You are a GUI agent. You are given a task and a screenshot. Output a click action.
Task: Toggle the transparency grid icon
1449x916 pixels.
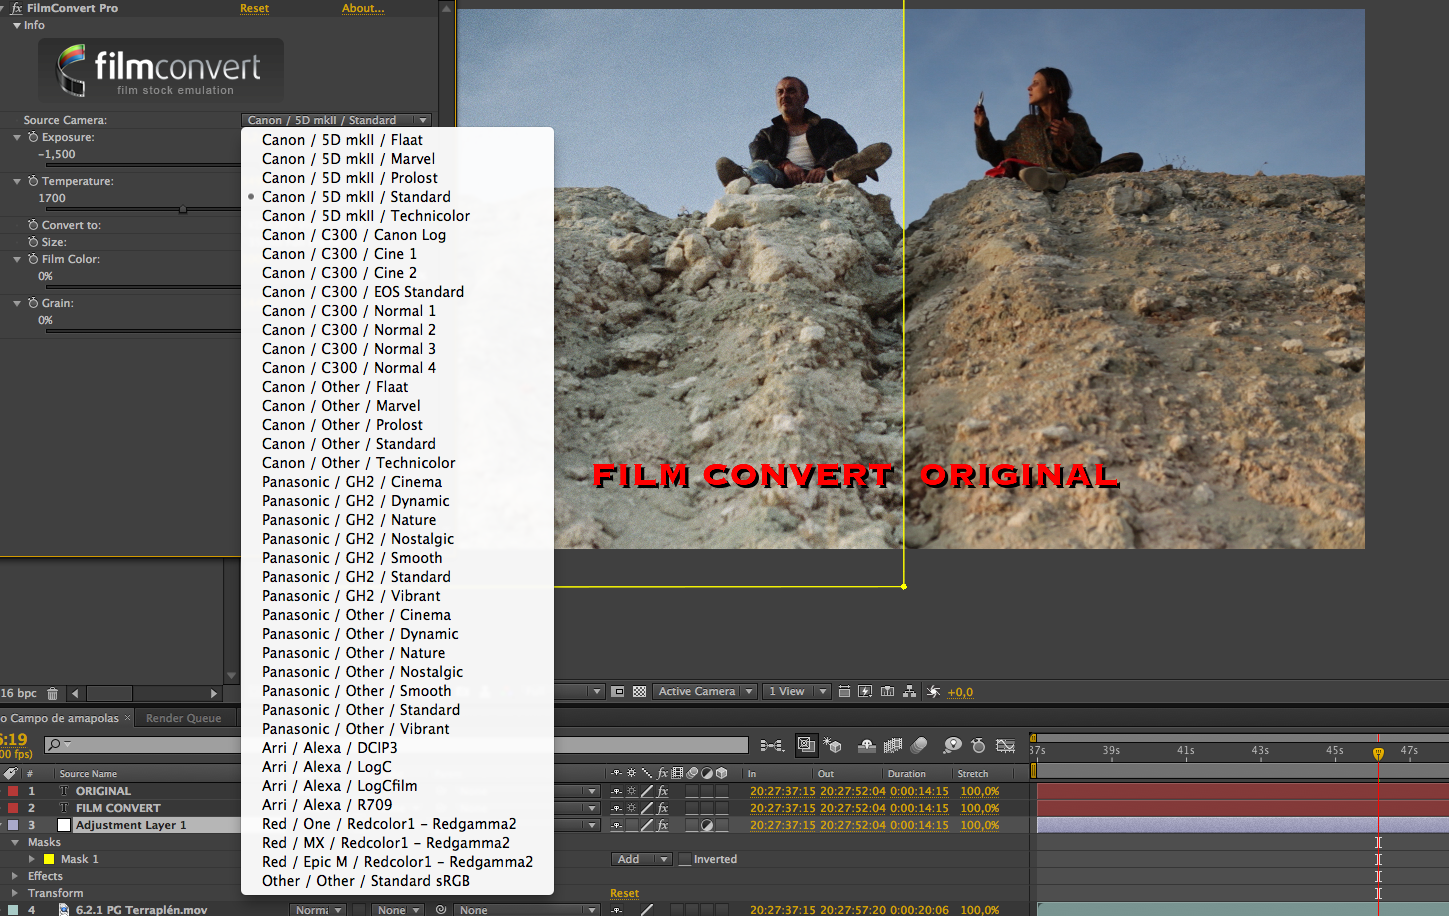[640, 691]
